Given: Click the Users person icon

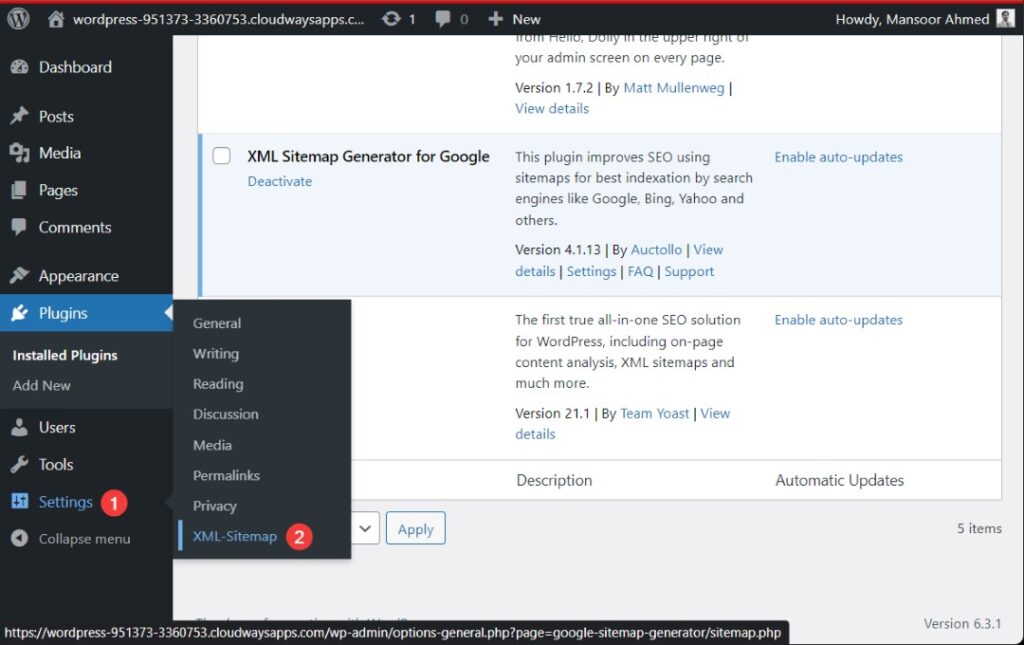Looking at the screenshot, I should point(20,427).
